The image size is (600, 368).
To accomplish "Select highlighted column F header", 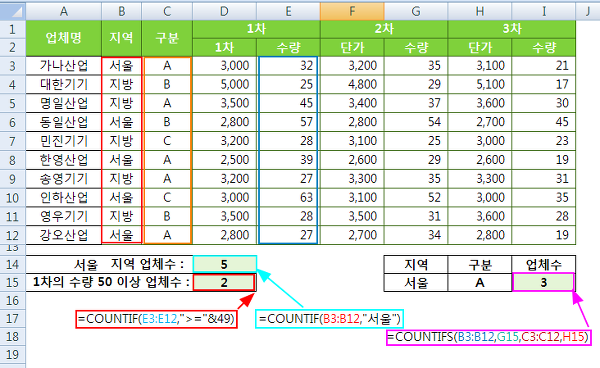I will 352,11.
